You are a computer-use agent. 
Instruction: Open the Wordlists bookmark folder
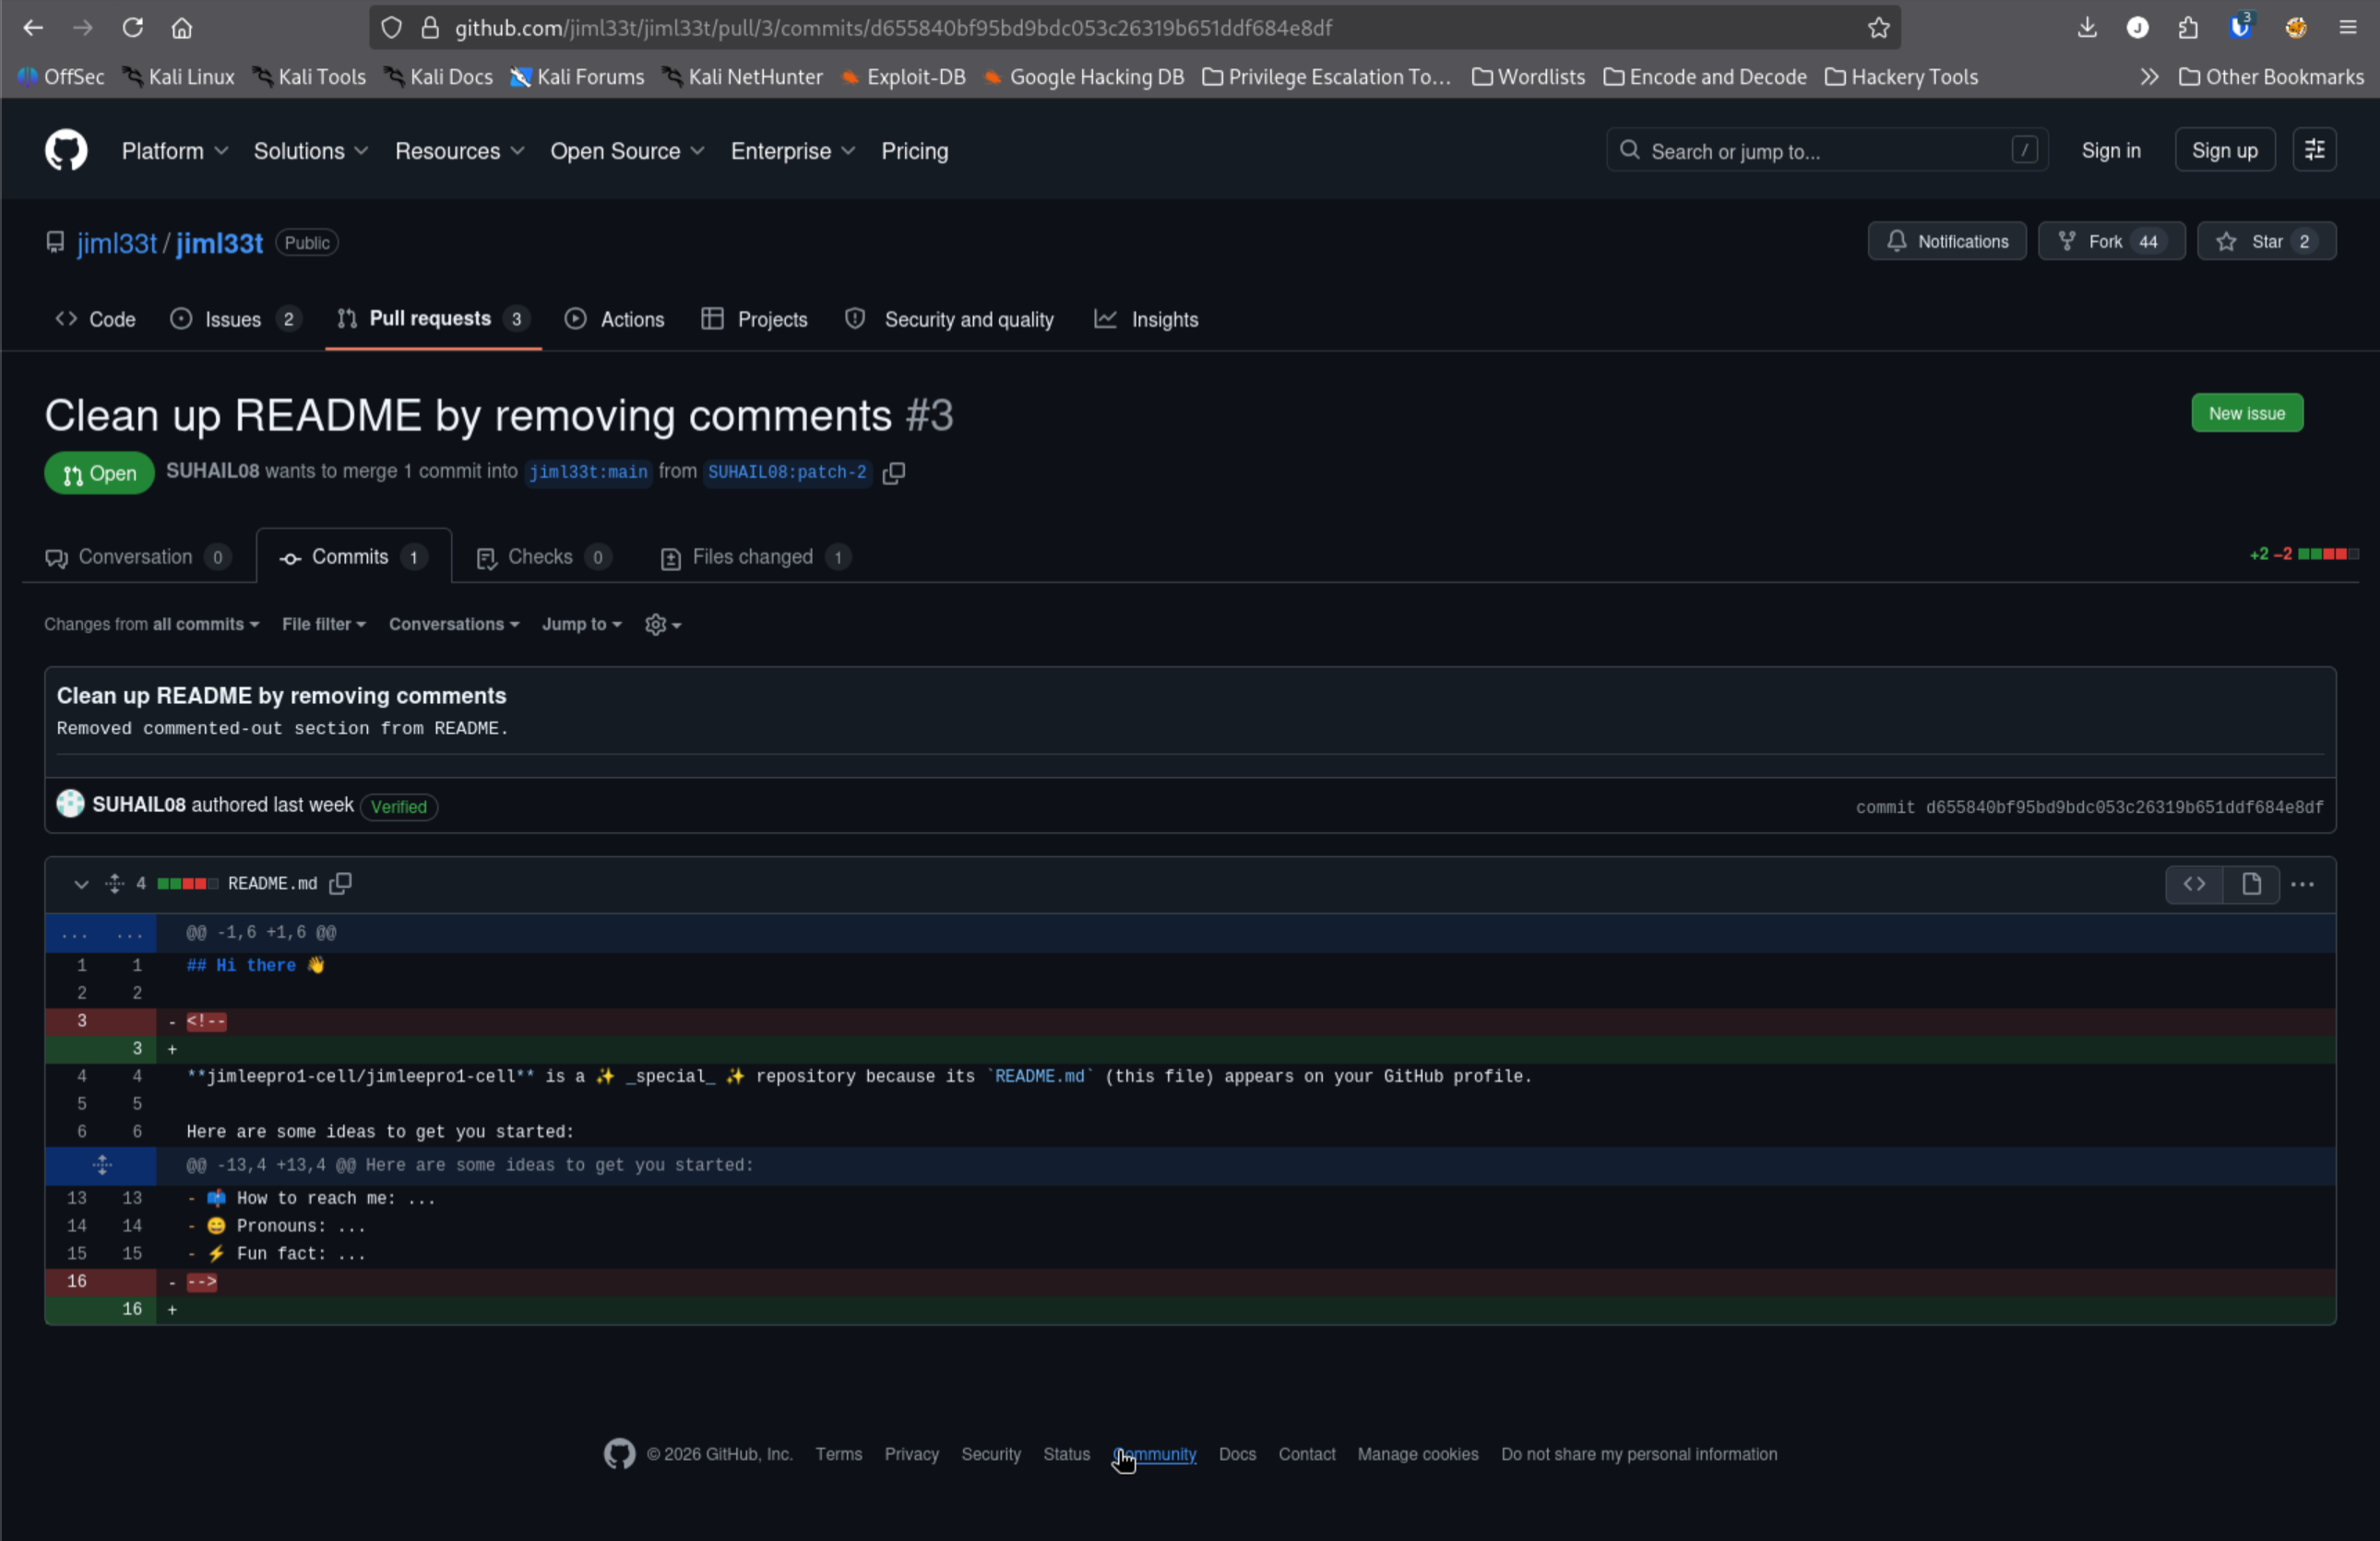tap(1528, 77)
